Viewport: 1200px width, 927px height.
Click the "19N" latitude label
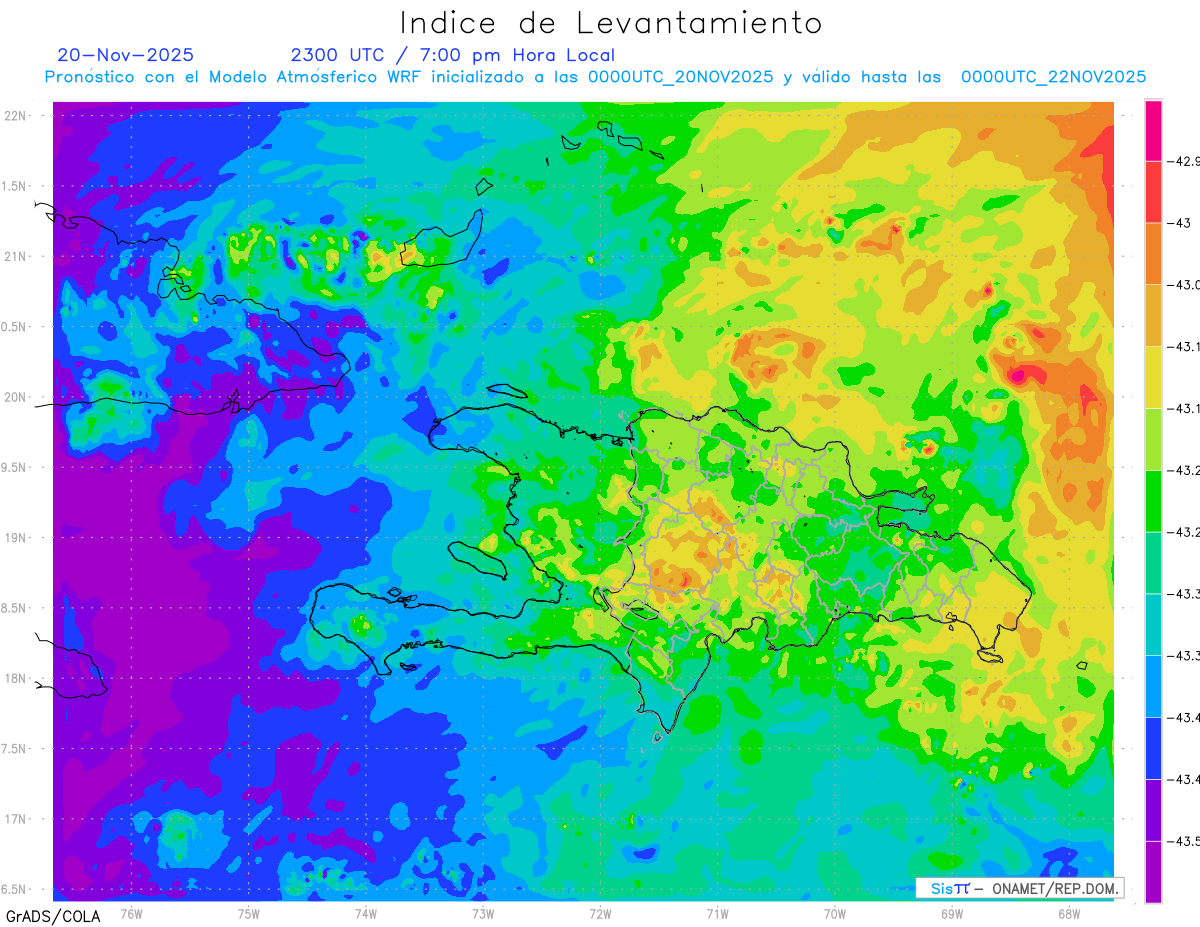[x=16, y=538]
